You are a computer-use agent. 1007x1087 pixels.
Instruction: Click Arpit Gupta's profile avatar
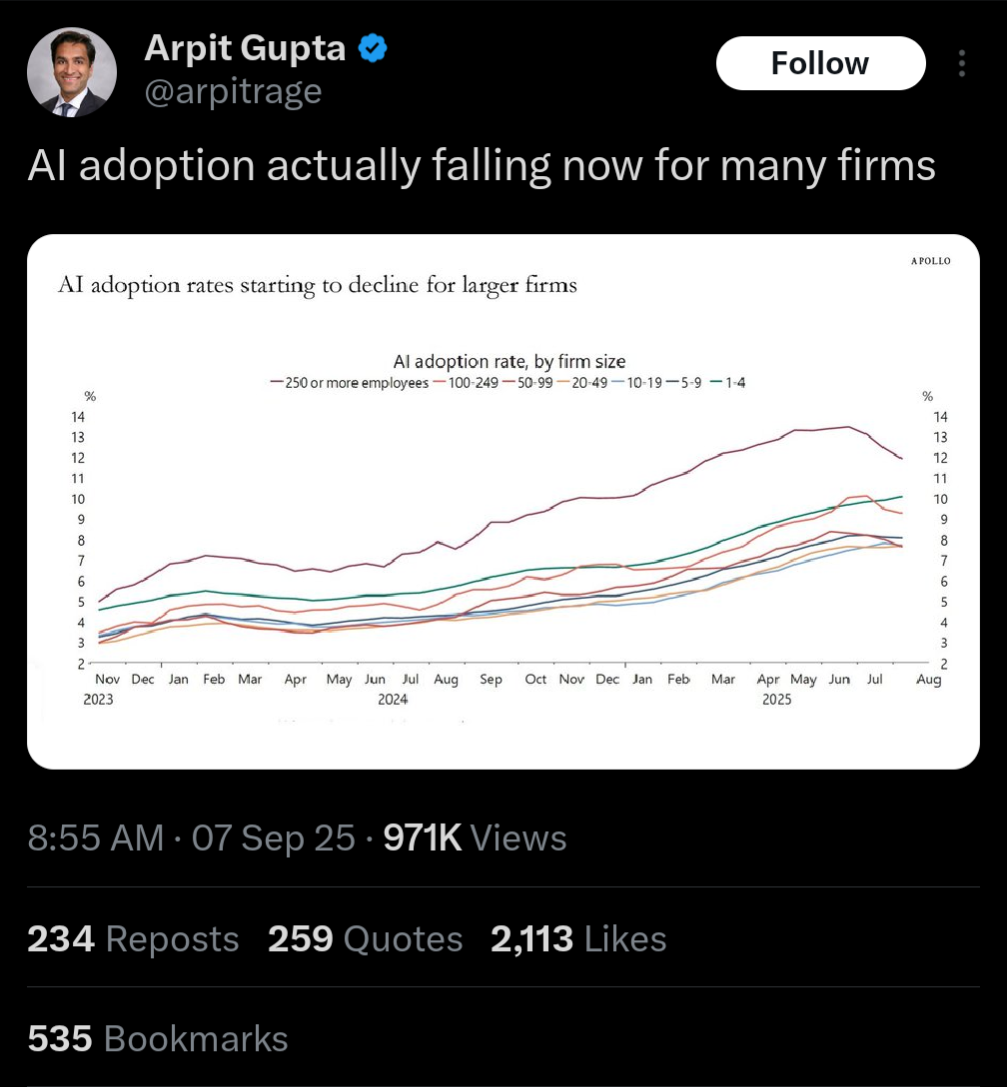(x=71, y=72)
